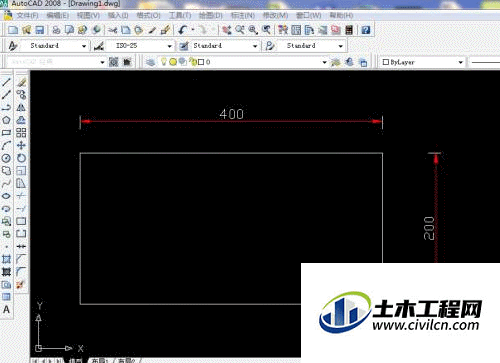Select the Erase modify tool
The width and height of the screenshot is (500, 363).
click(x=21, y=82)
